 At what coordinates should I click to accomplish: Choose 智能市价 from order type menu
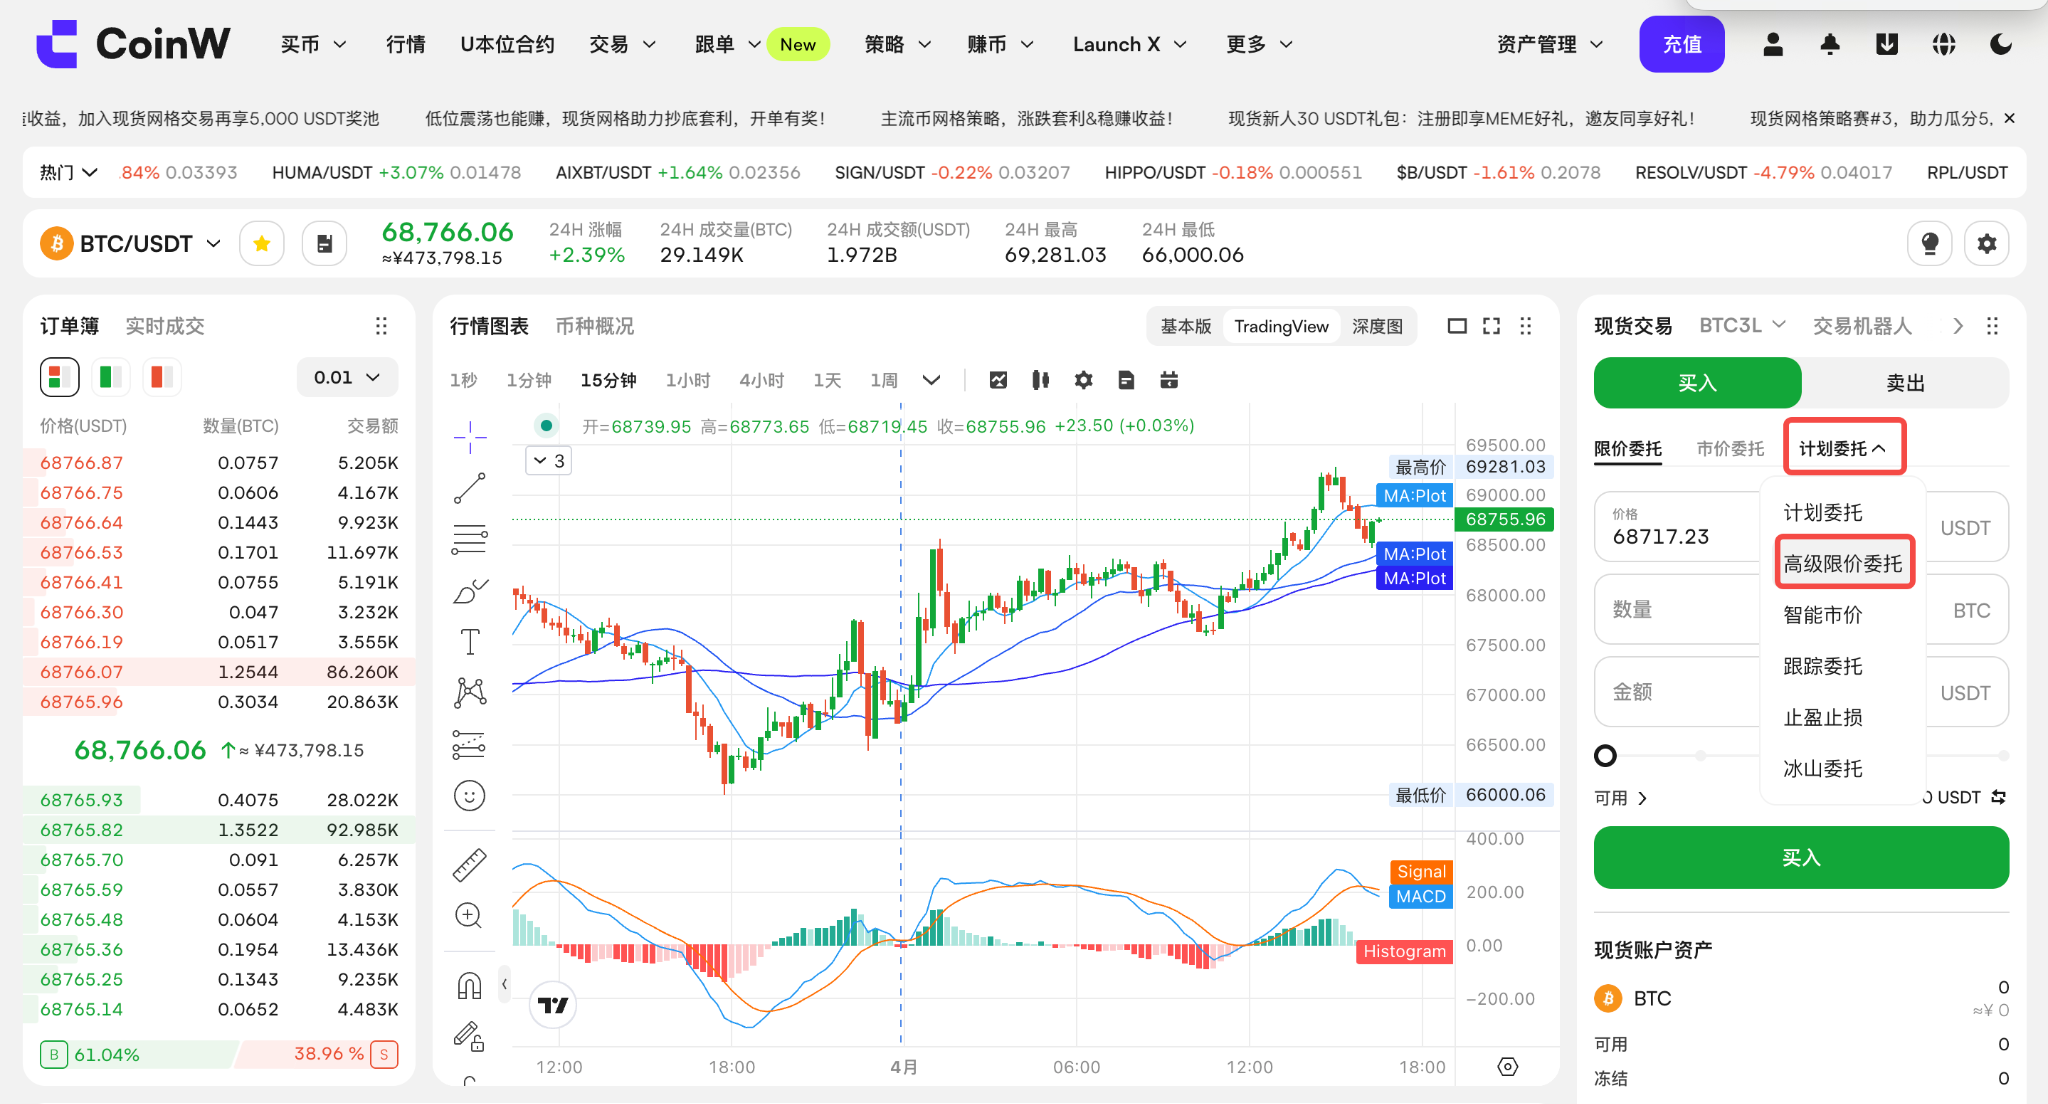click(1822, 615)
